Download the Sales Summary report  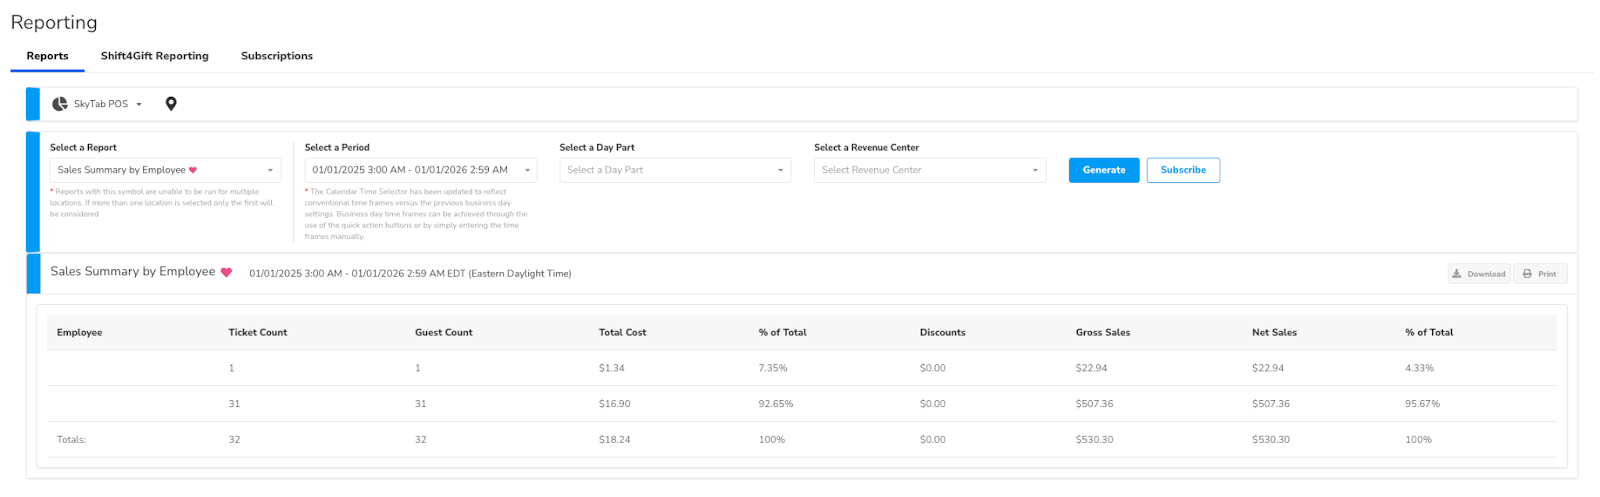1478,274
